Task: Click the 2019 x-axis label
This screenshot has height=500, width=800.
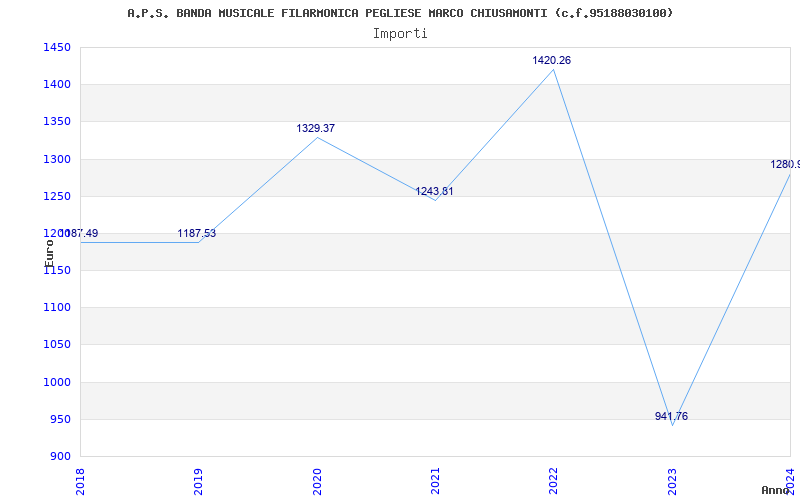Action: [x=198, y=481]
